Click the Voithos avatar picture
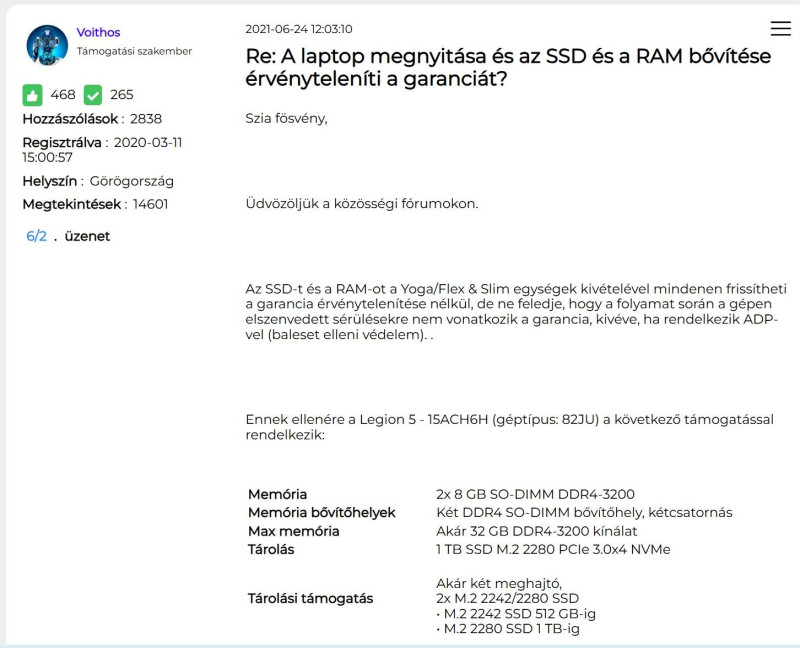 [x=47, y=45]
